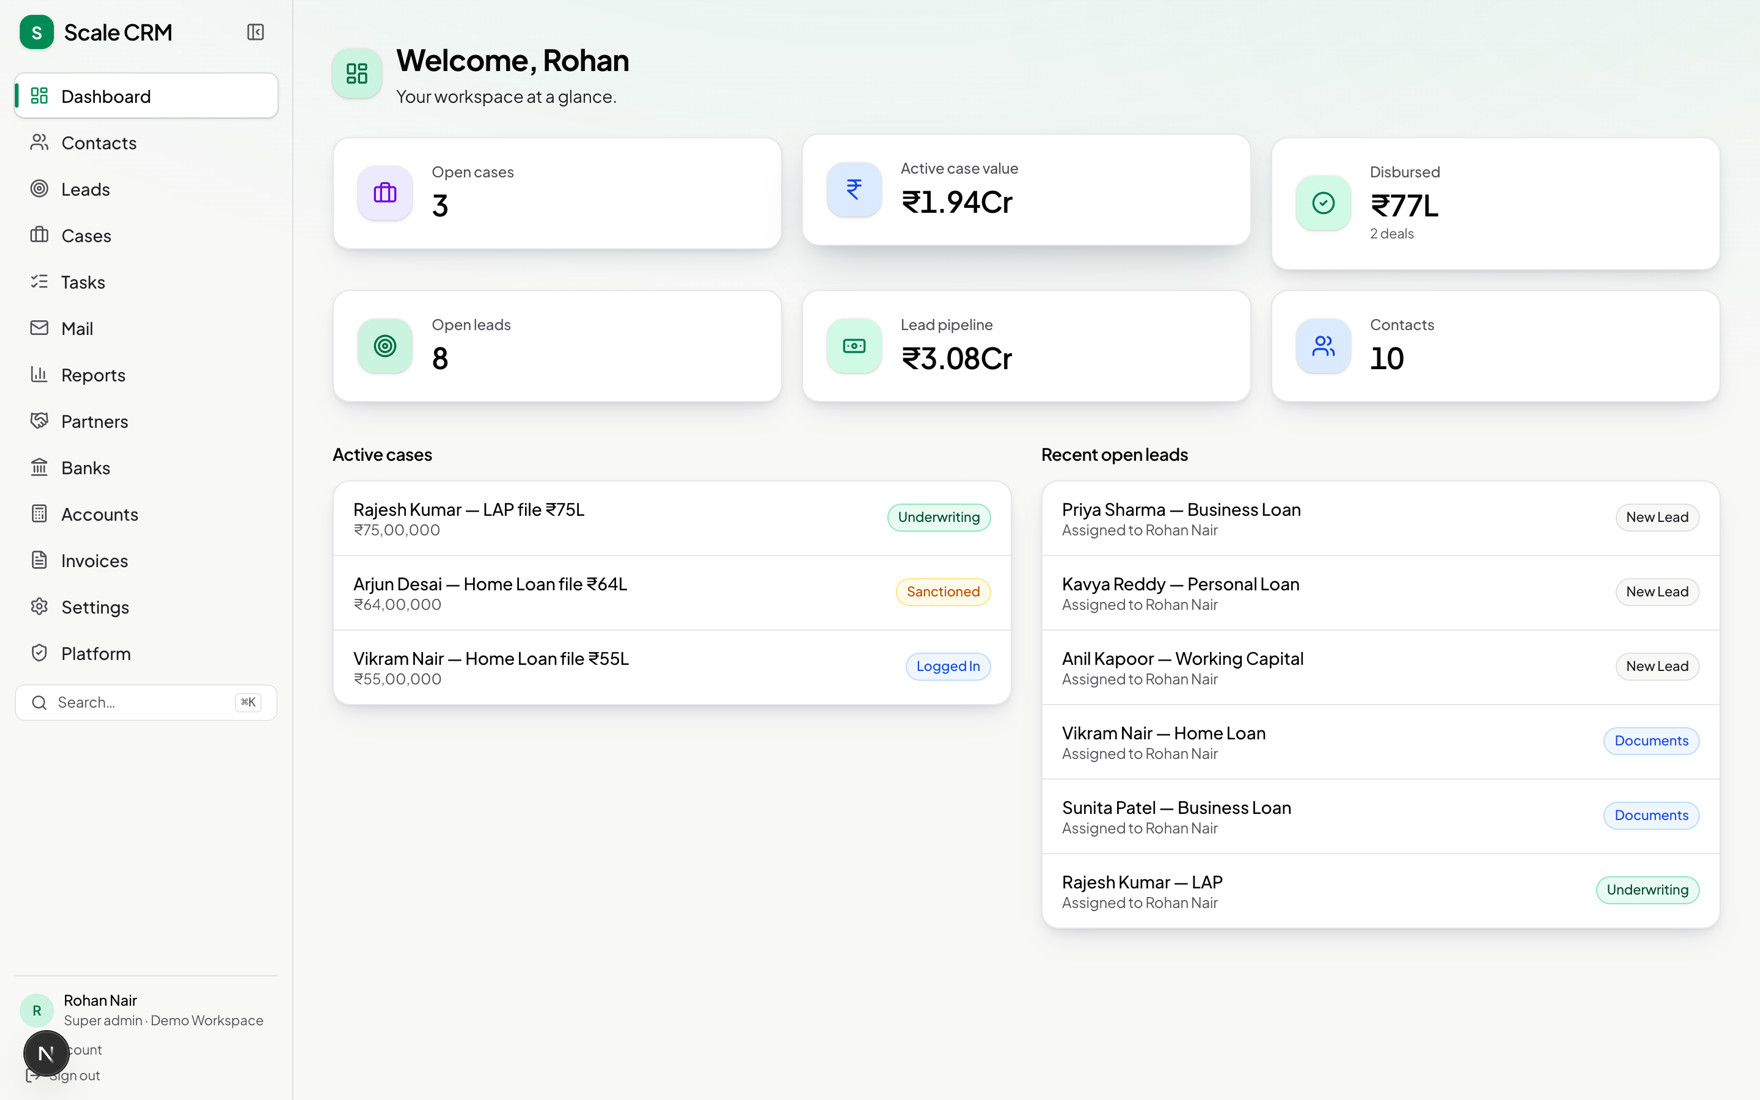Click the dashboard grid icon beside Welcome
The height and width of the screenshot is (1100, 1760).
(357, 73)
